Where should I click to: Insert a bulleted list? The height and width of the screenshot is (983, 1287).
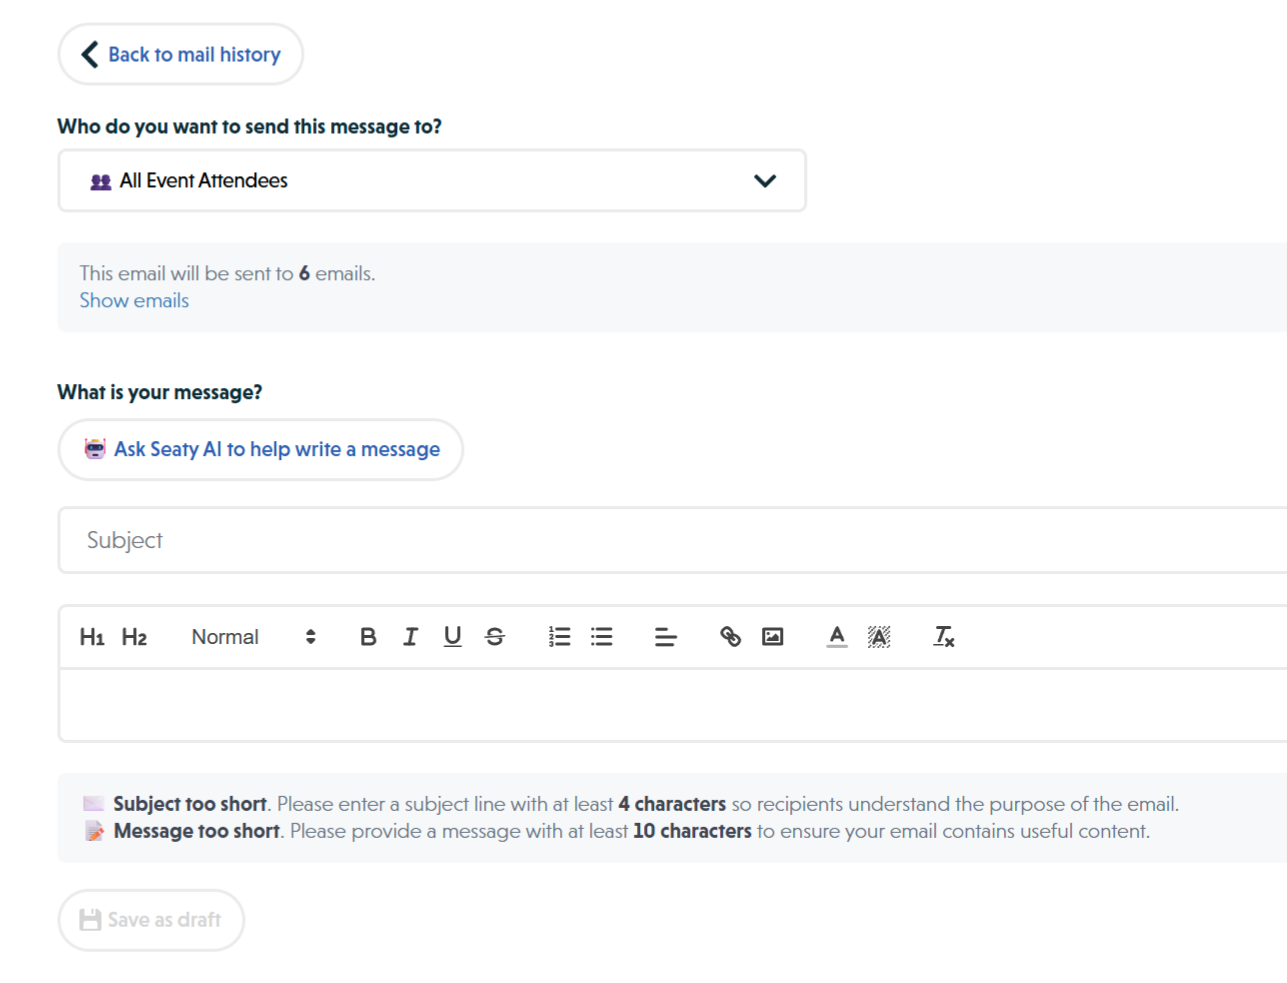pyautogui.click(x=601, y=636)
